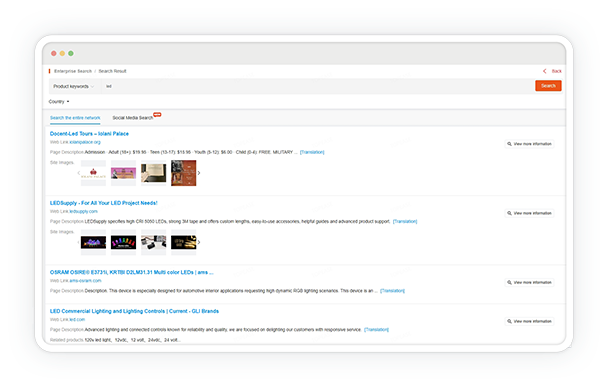Viewport: 609px width, 388px height.
Task: View more information for LEDSupply result
Action: (x=529, y=213)
